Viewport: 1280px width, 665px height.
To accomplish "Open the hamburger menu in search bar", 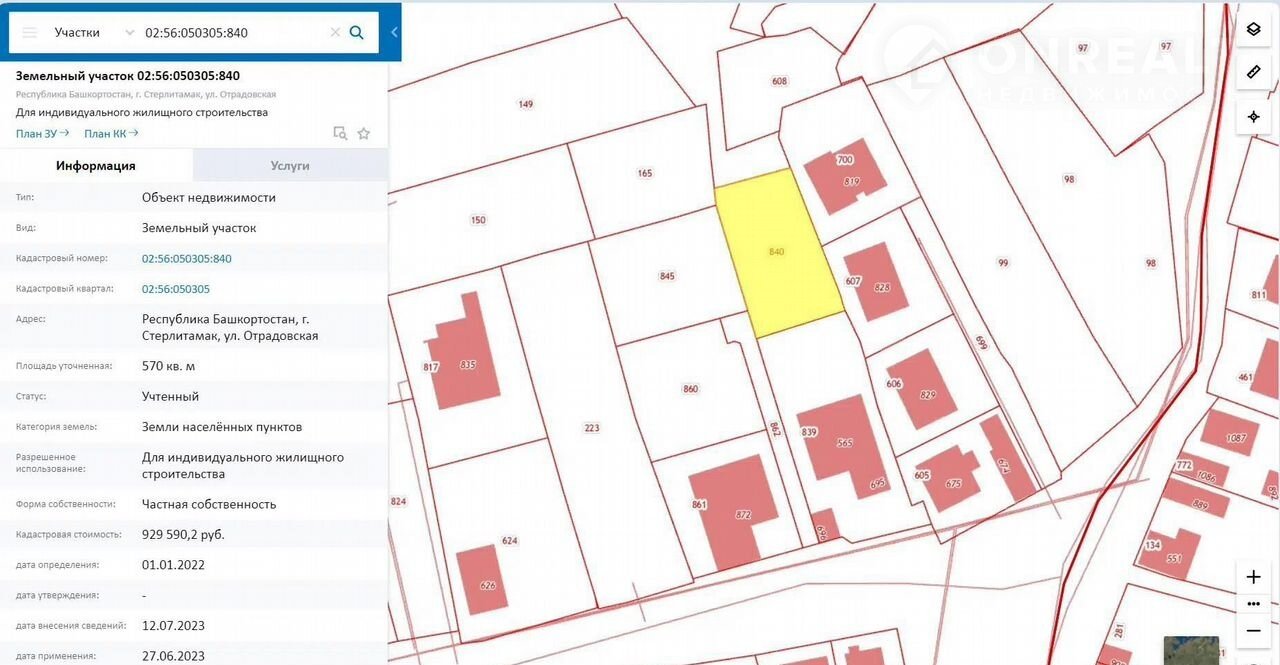I will (29, 32).
